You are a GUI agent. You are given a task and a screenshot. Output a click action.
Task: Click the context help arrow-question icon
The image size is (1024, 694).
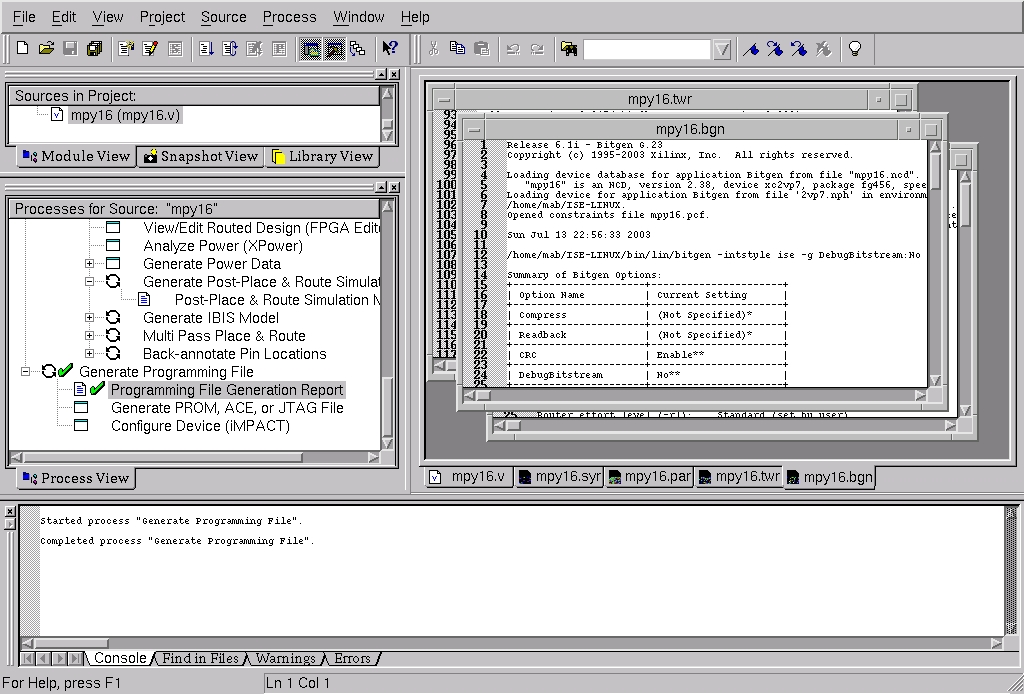(x=390, y=48)
